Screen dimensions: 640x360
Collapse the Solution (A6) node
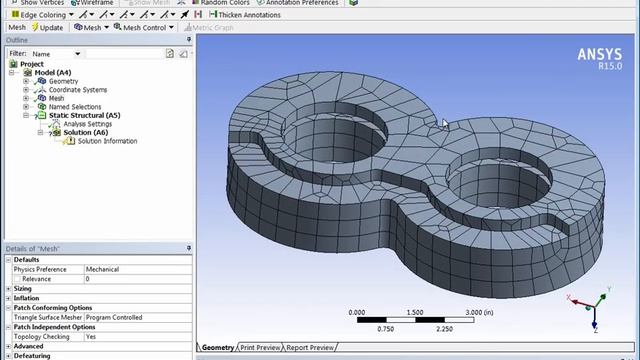pos(40,133)
